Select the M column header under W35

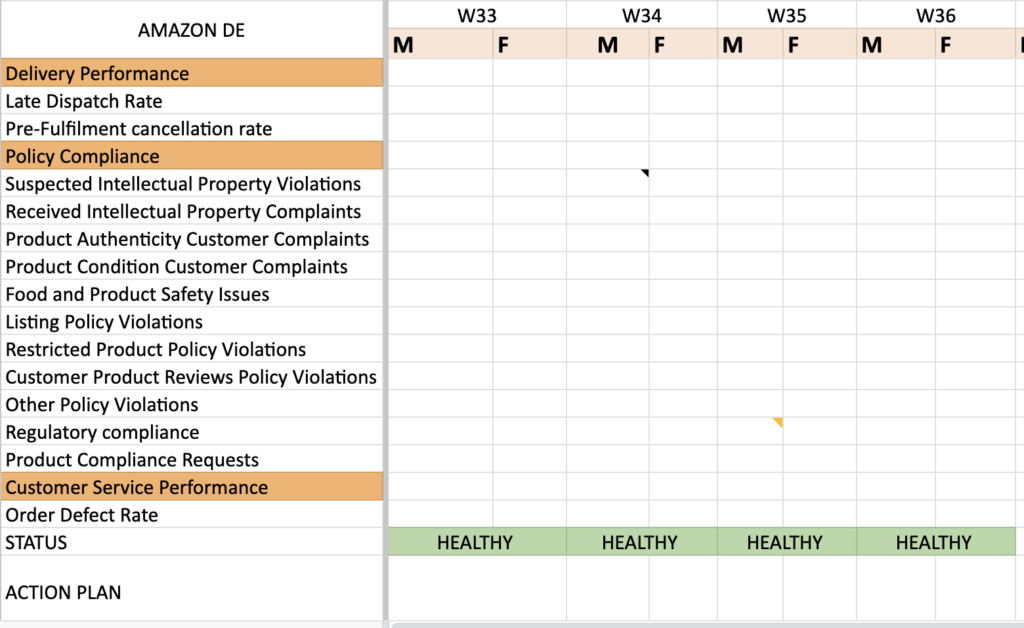point(750,44)
